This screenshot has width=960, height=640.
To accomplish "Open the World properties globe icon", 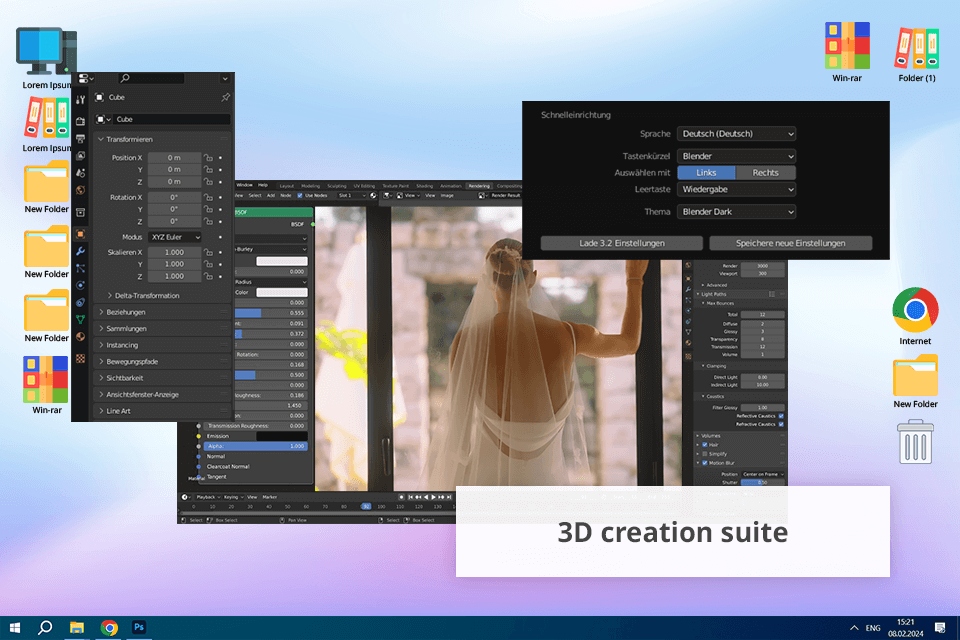I will [80, 190].
